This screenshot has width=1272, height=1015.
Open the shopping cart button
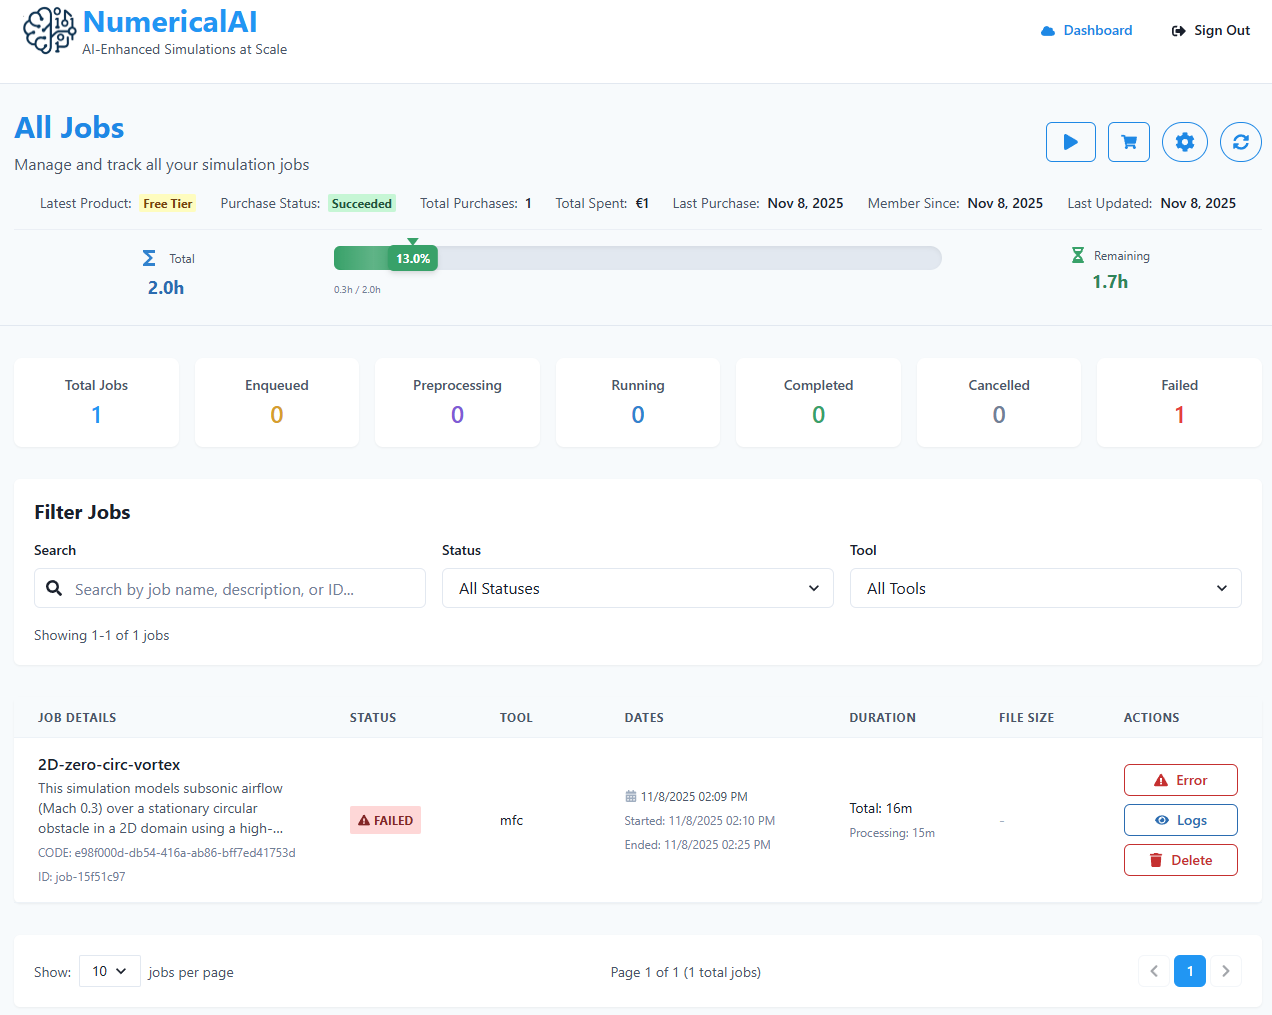point(1129,142)
